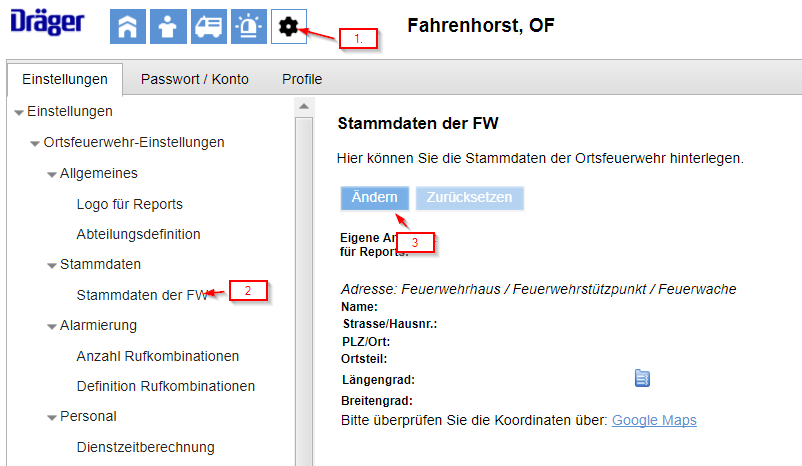This screenshot has height=466, width=802.
Task: Collapse the Alarmierung section
Action: (x=51, y=326)
